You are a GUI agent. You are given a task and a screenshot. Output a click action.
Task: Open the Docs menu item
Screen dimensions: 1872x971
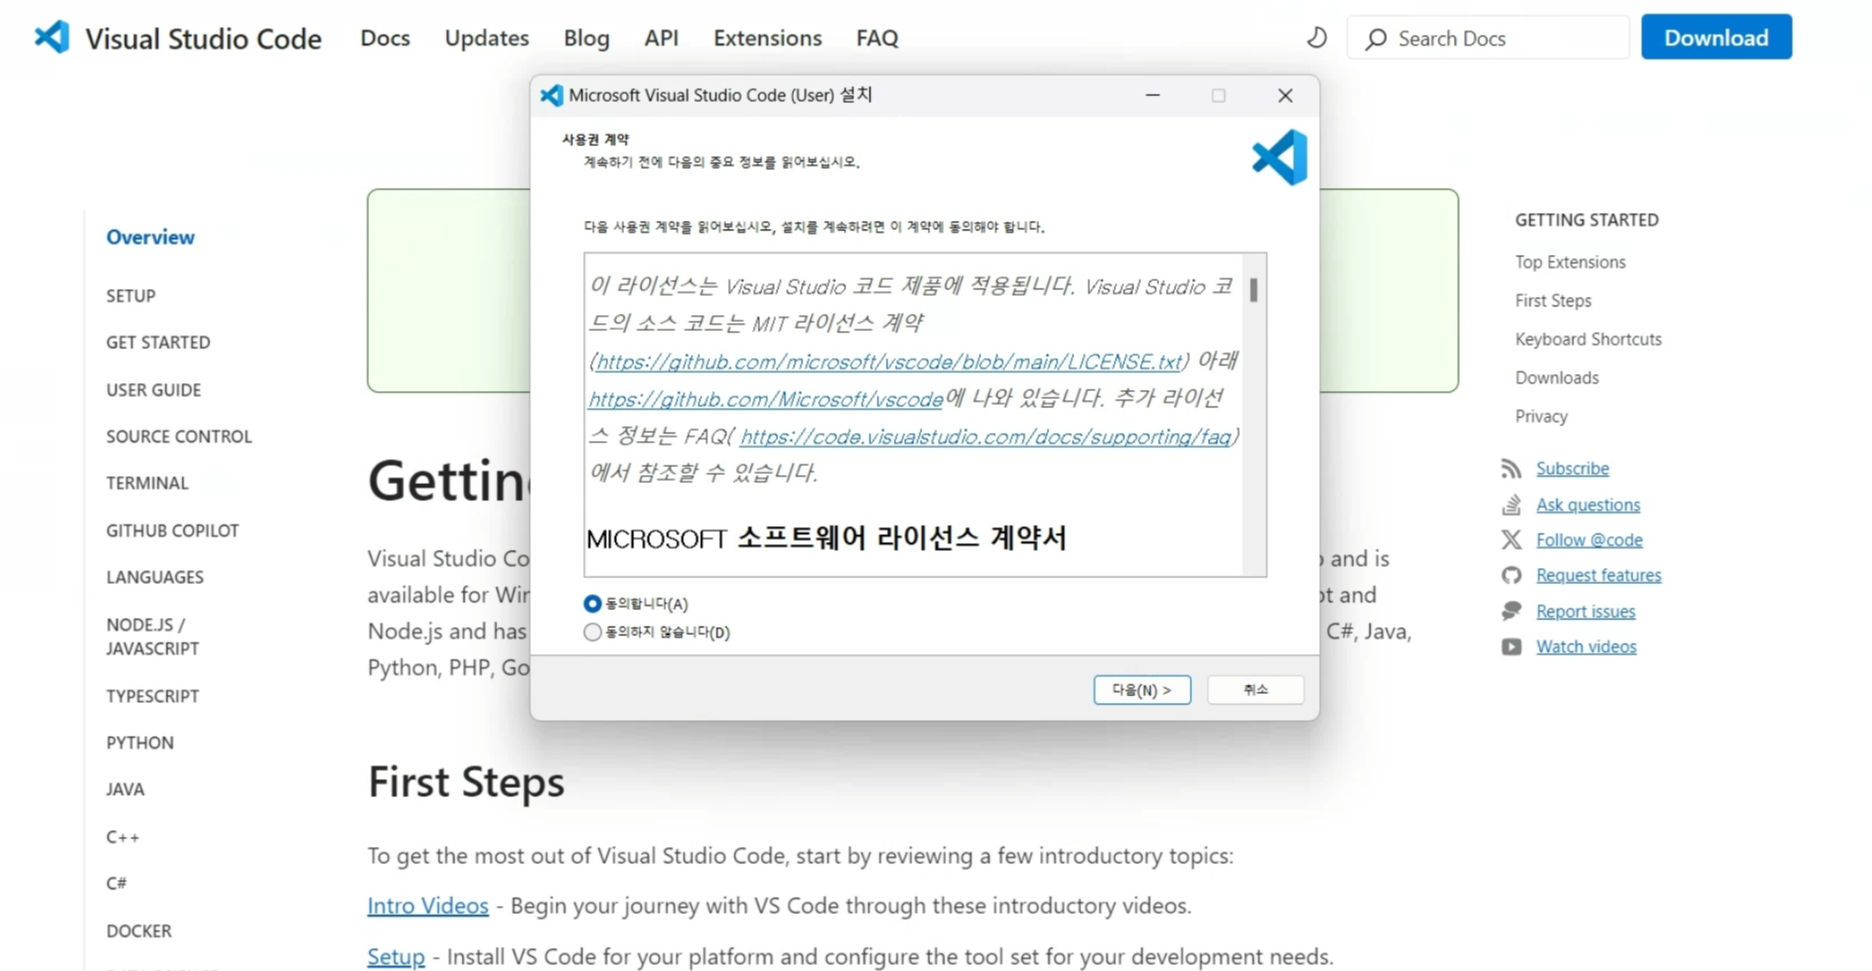point(385,38)
